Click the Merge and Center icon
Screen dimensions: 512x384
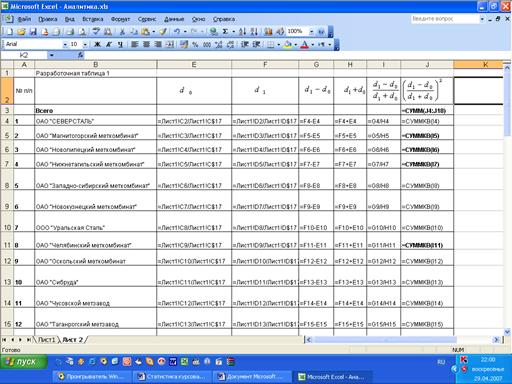pyautogui.click(x=170, y=44)
